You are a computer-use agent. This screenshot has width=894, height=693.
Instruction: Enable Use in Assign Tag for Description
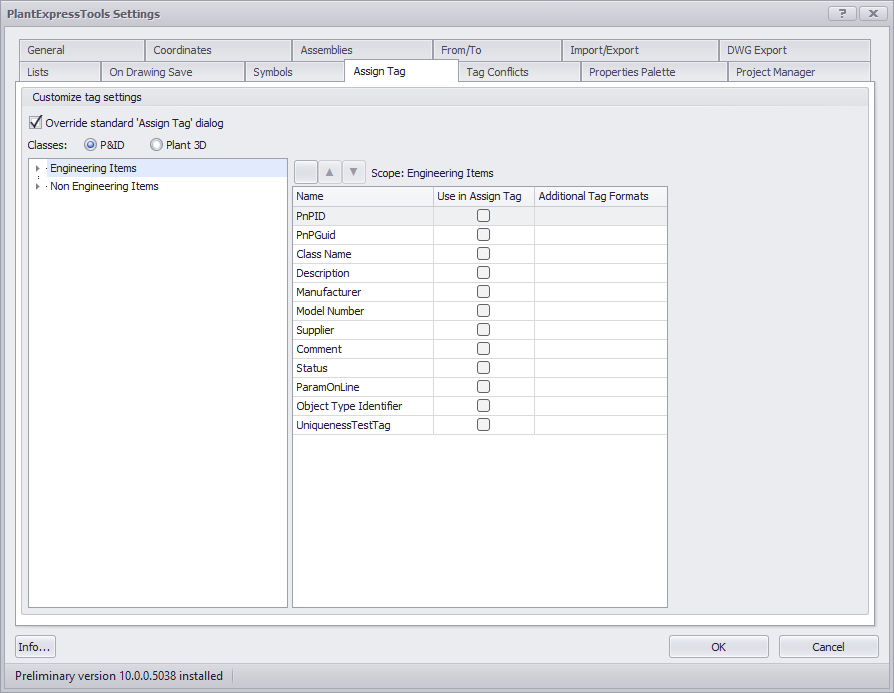[x=483, y=273]
